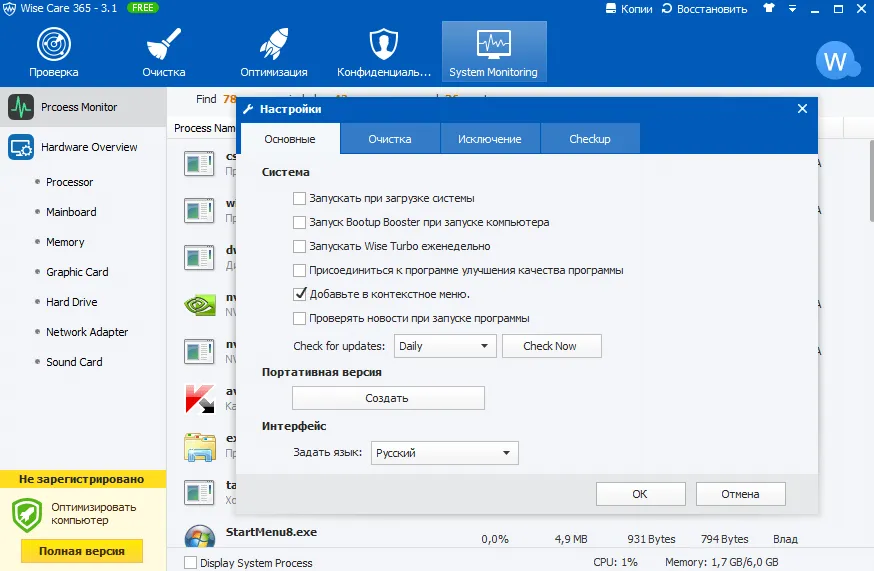Confirm settings with OK button
Screen dimensions: 874x571
pyautogui.click(x=640, y=494)
